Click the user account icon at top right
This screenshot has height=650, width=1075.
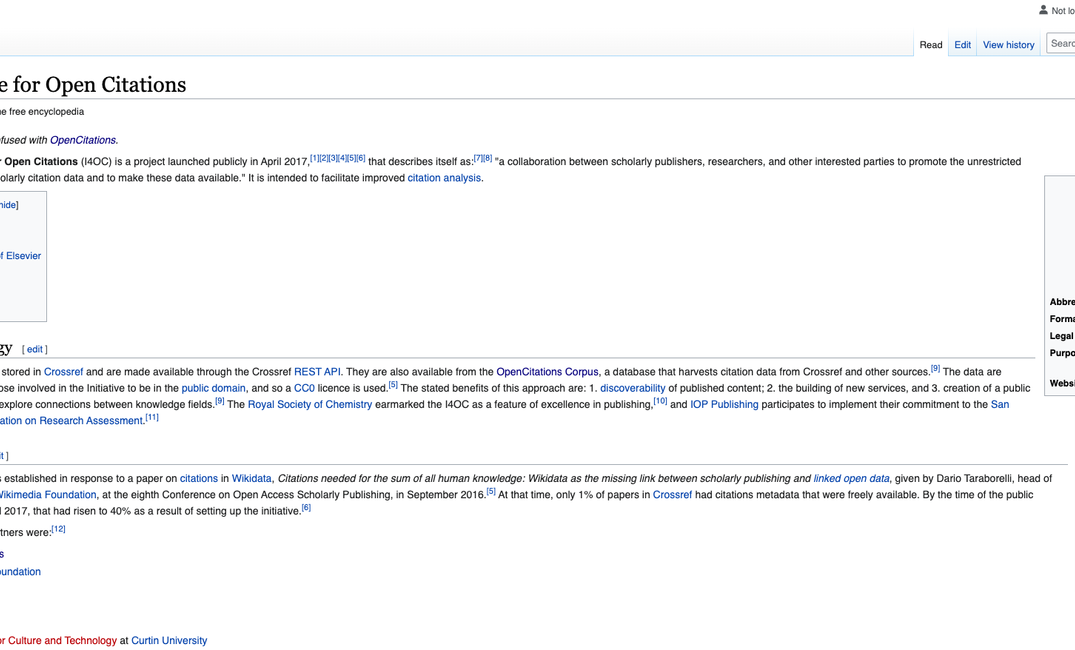tap(1043, 10)
